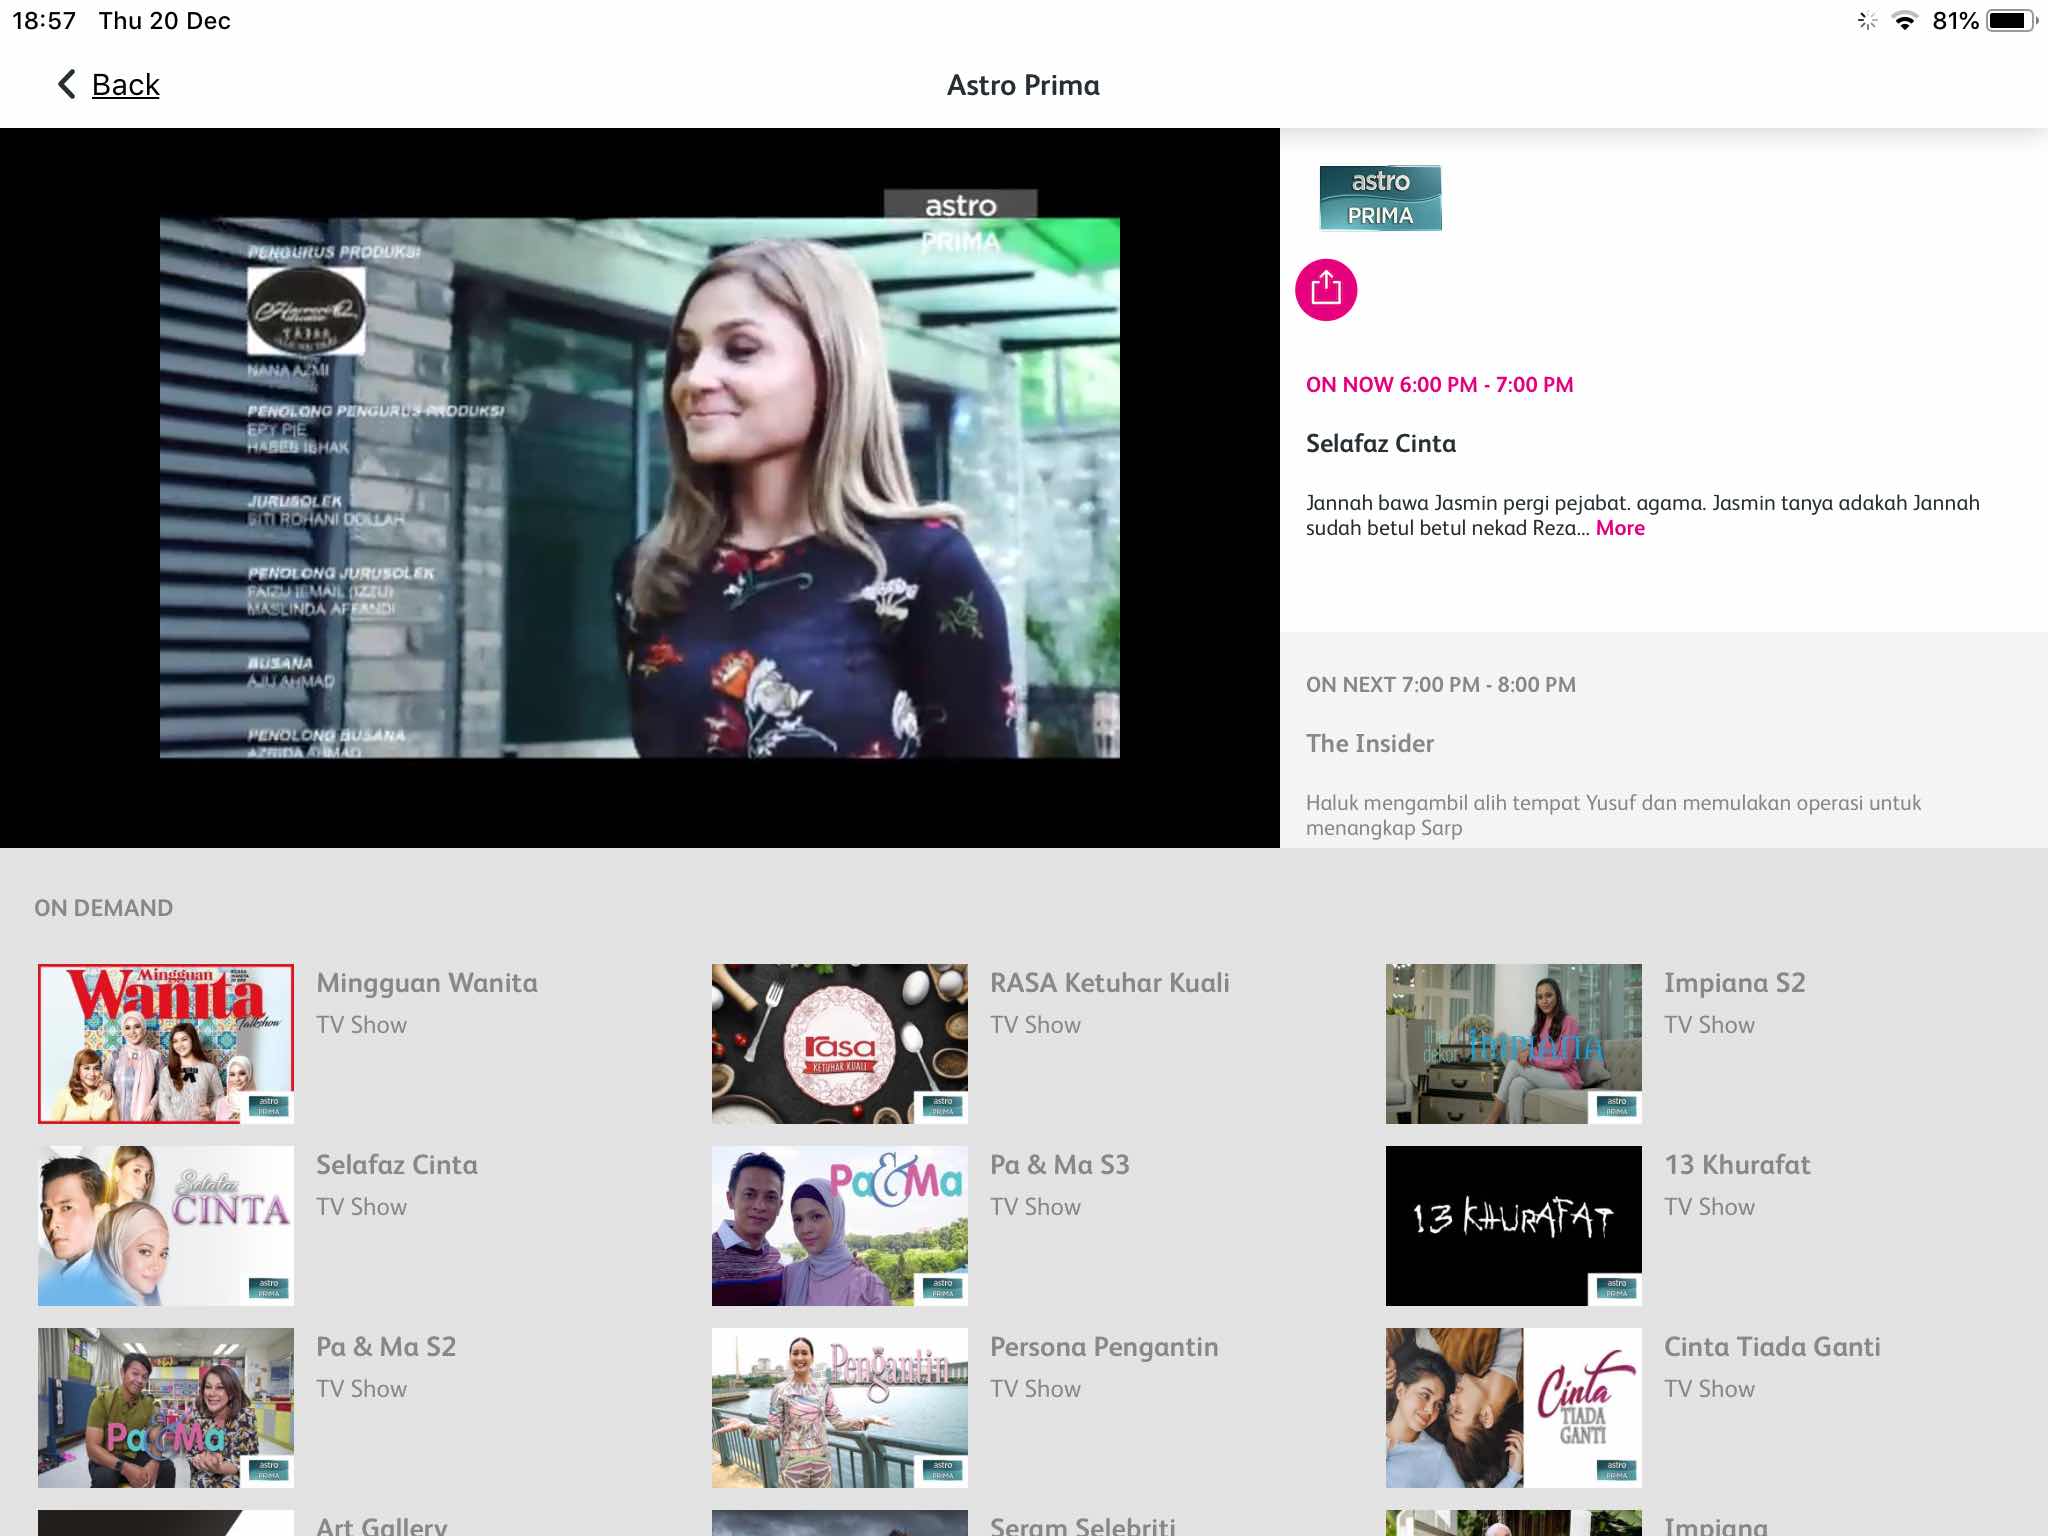Open Selafaz Cinta on-demand thumbnail

click(166, 1226)
